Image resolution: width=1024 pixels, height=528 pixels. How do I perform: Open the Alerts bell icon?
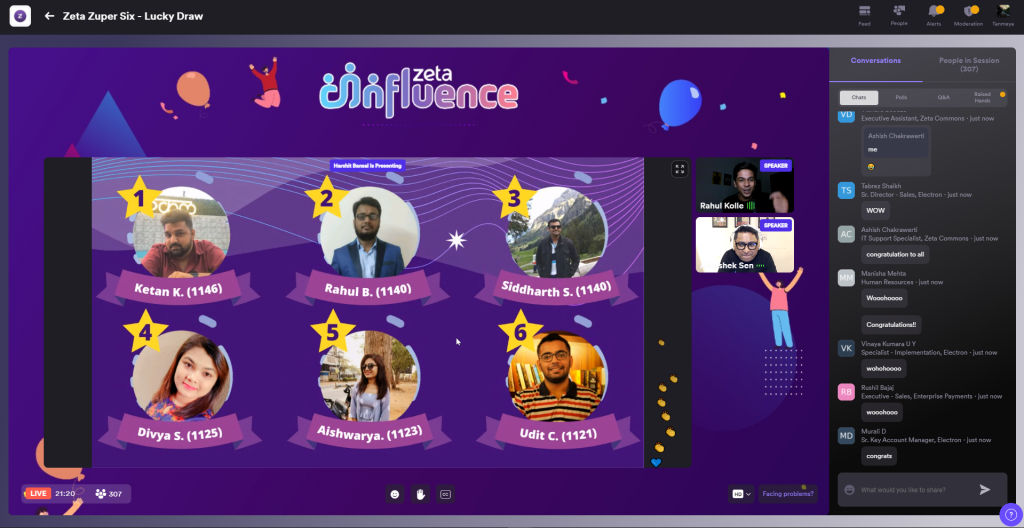[x=935, y=15]
